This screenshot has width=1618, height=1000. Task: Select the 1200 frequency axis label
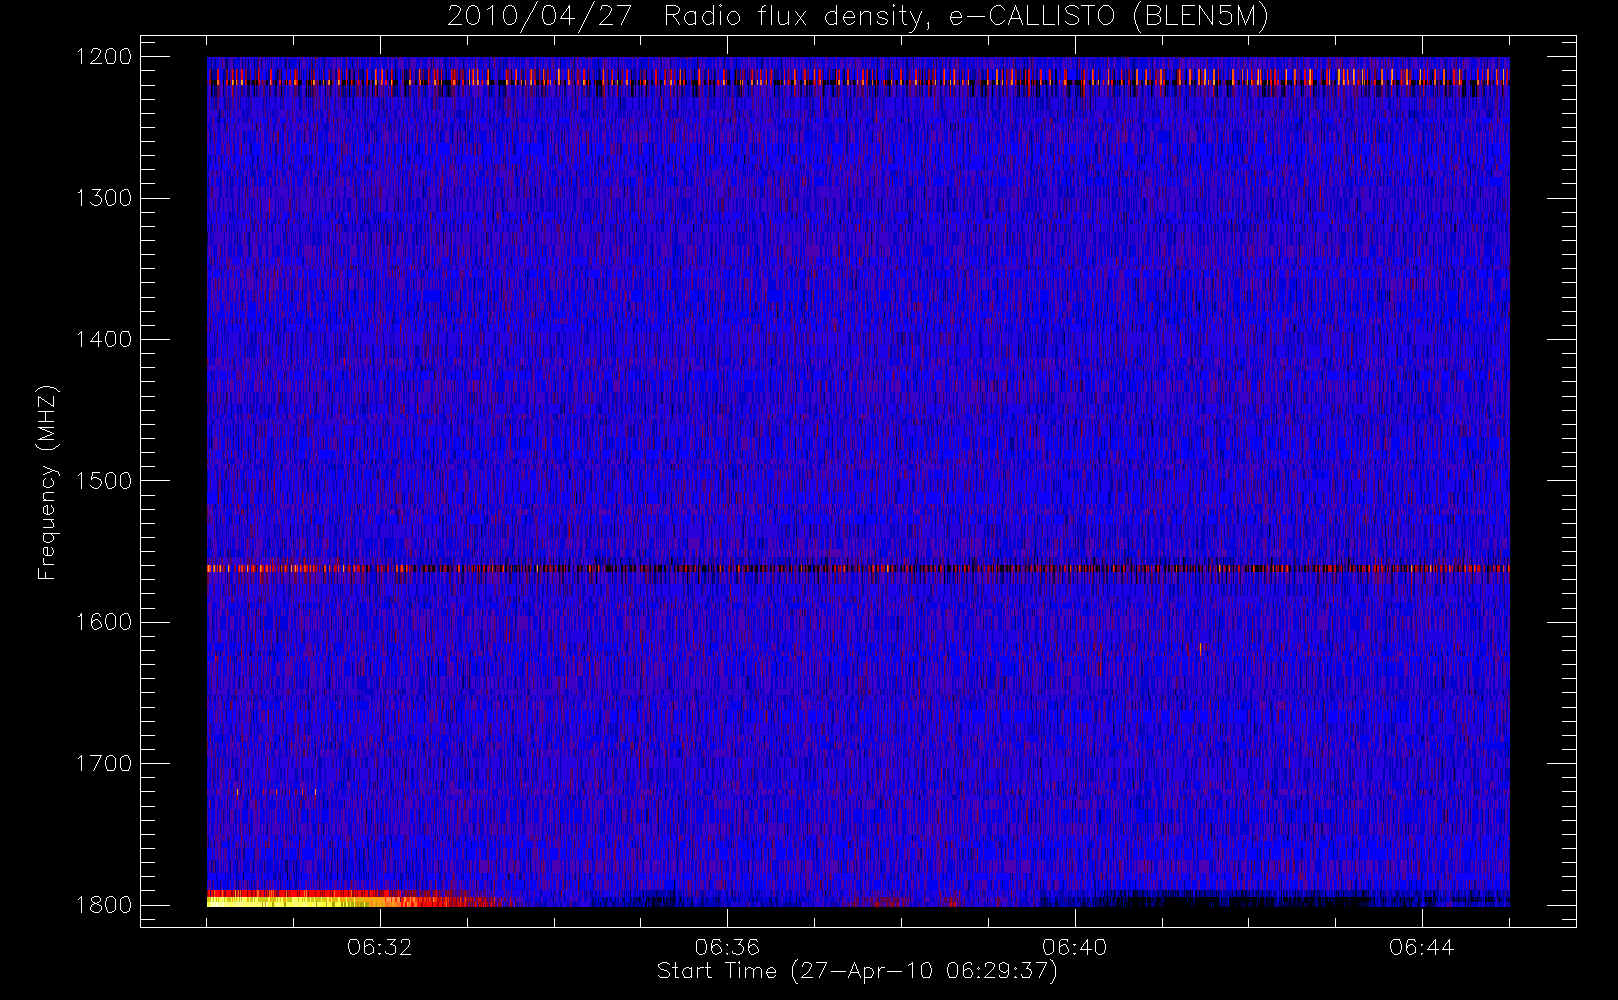(104, 57)
